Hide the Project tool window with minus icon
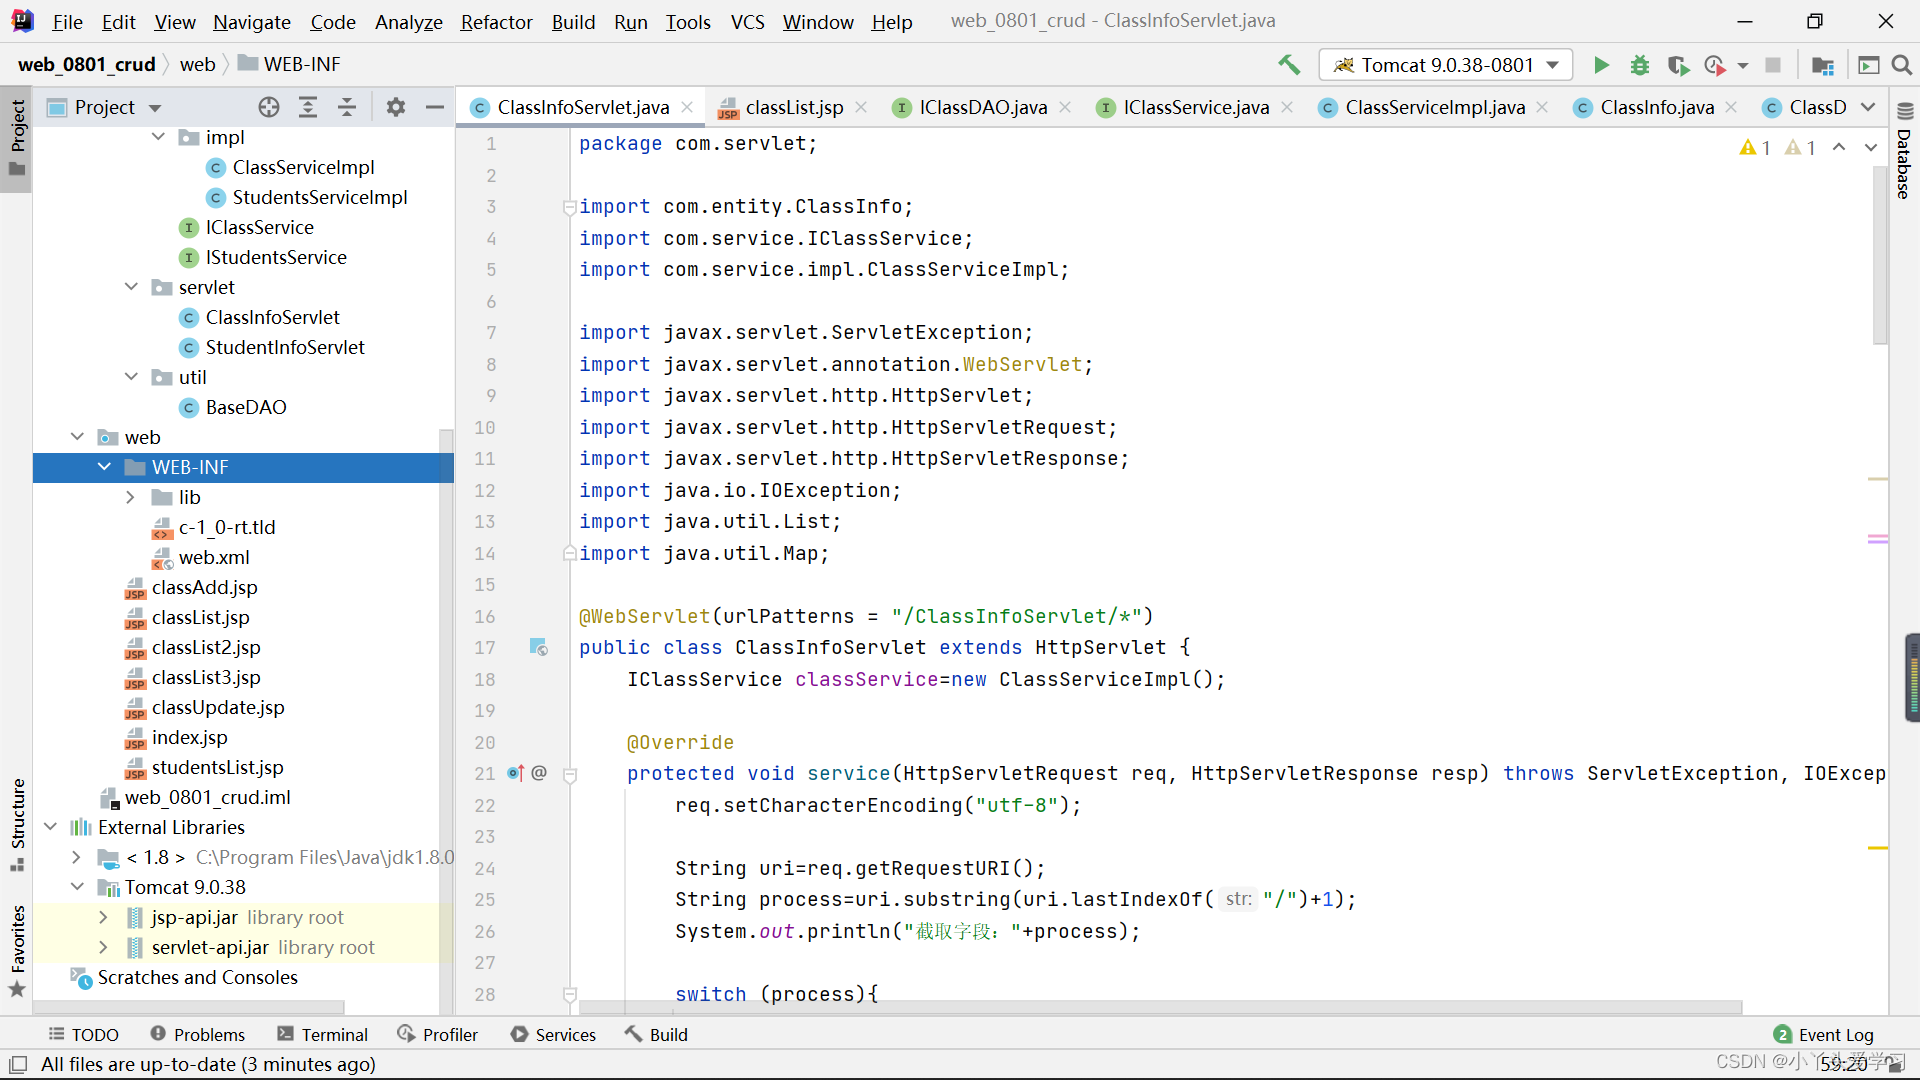The image size is (1920, 1080). point(435,107)
